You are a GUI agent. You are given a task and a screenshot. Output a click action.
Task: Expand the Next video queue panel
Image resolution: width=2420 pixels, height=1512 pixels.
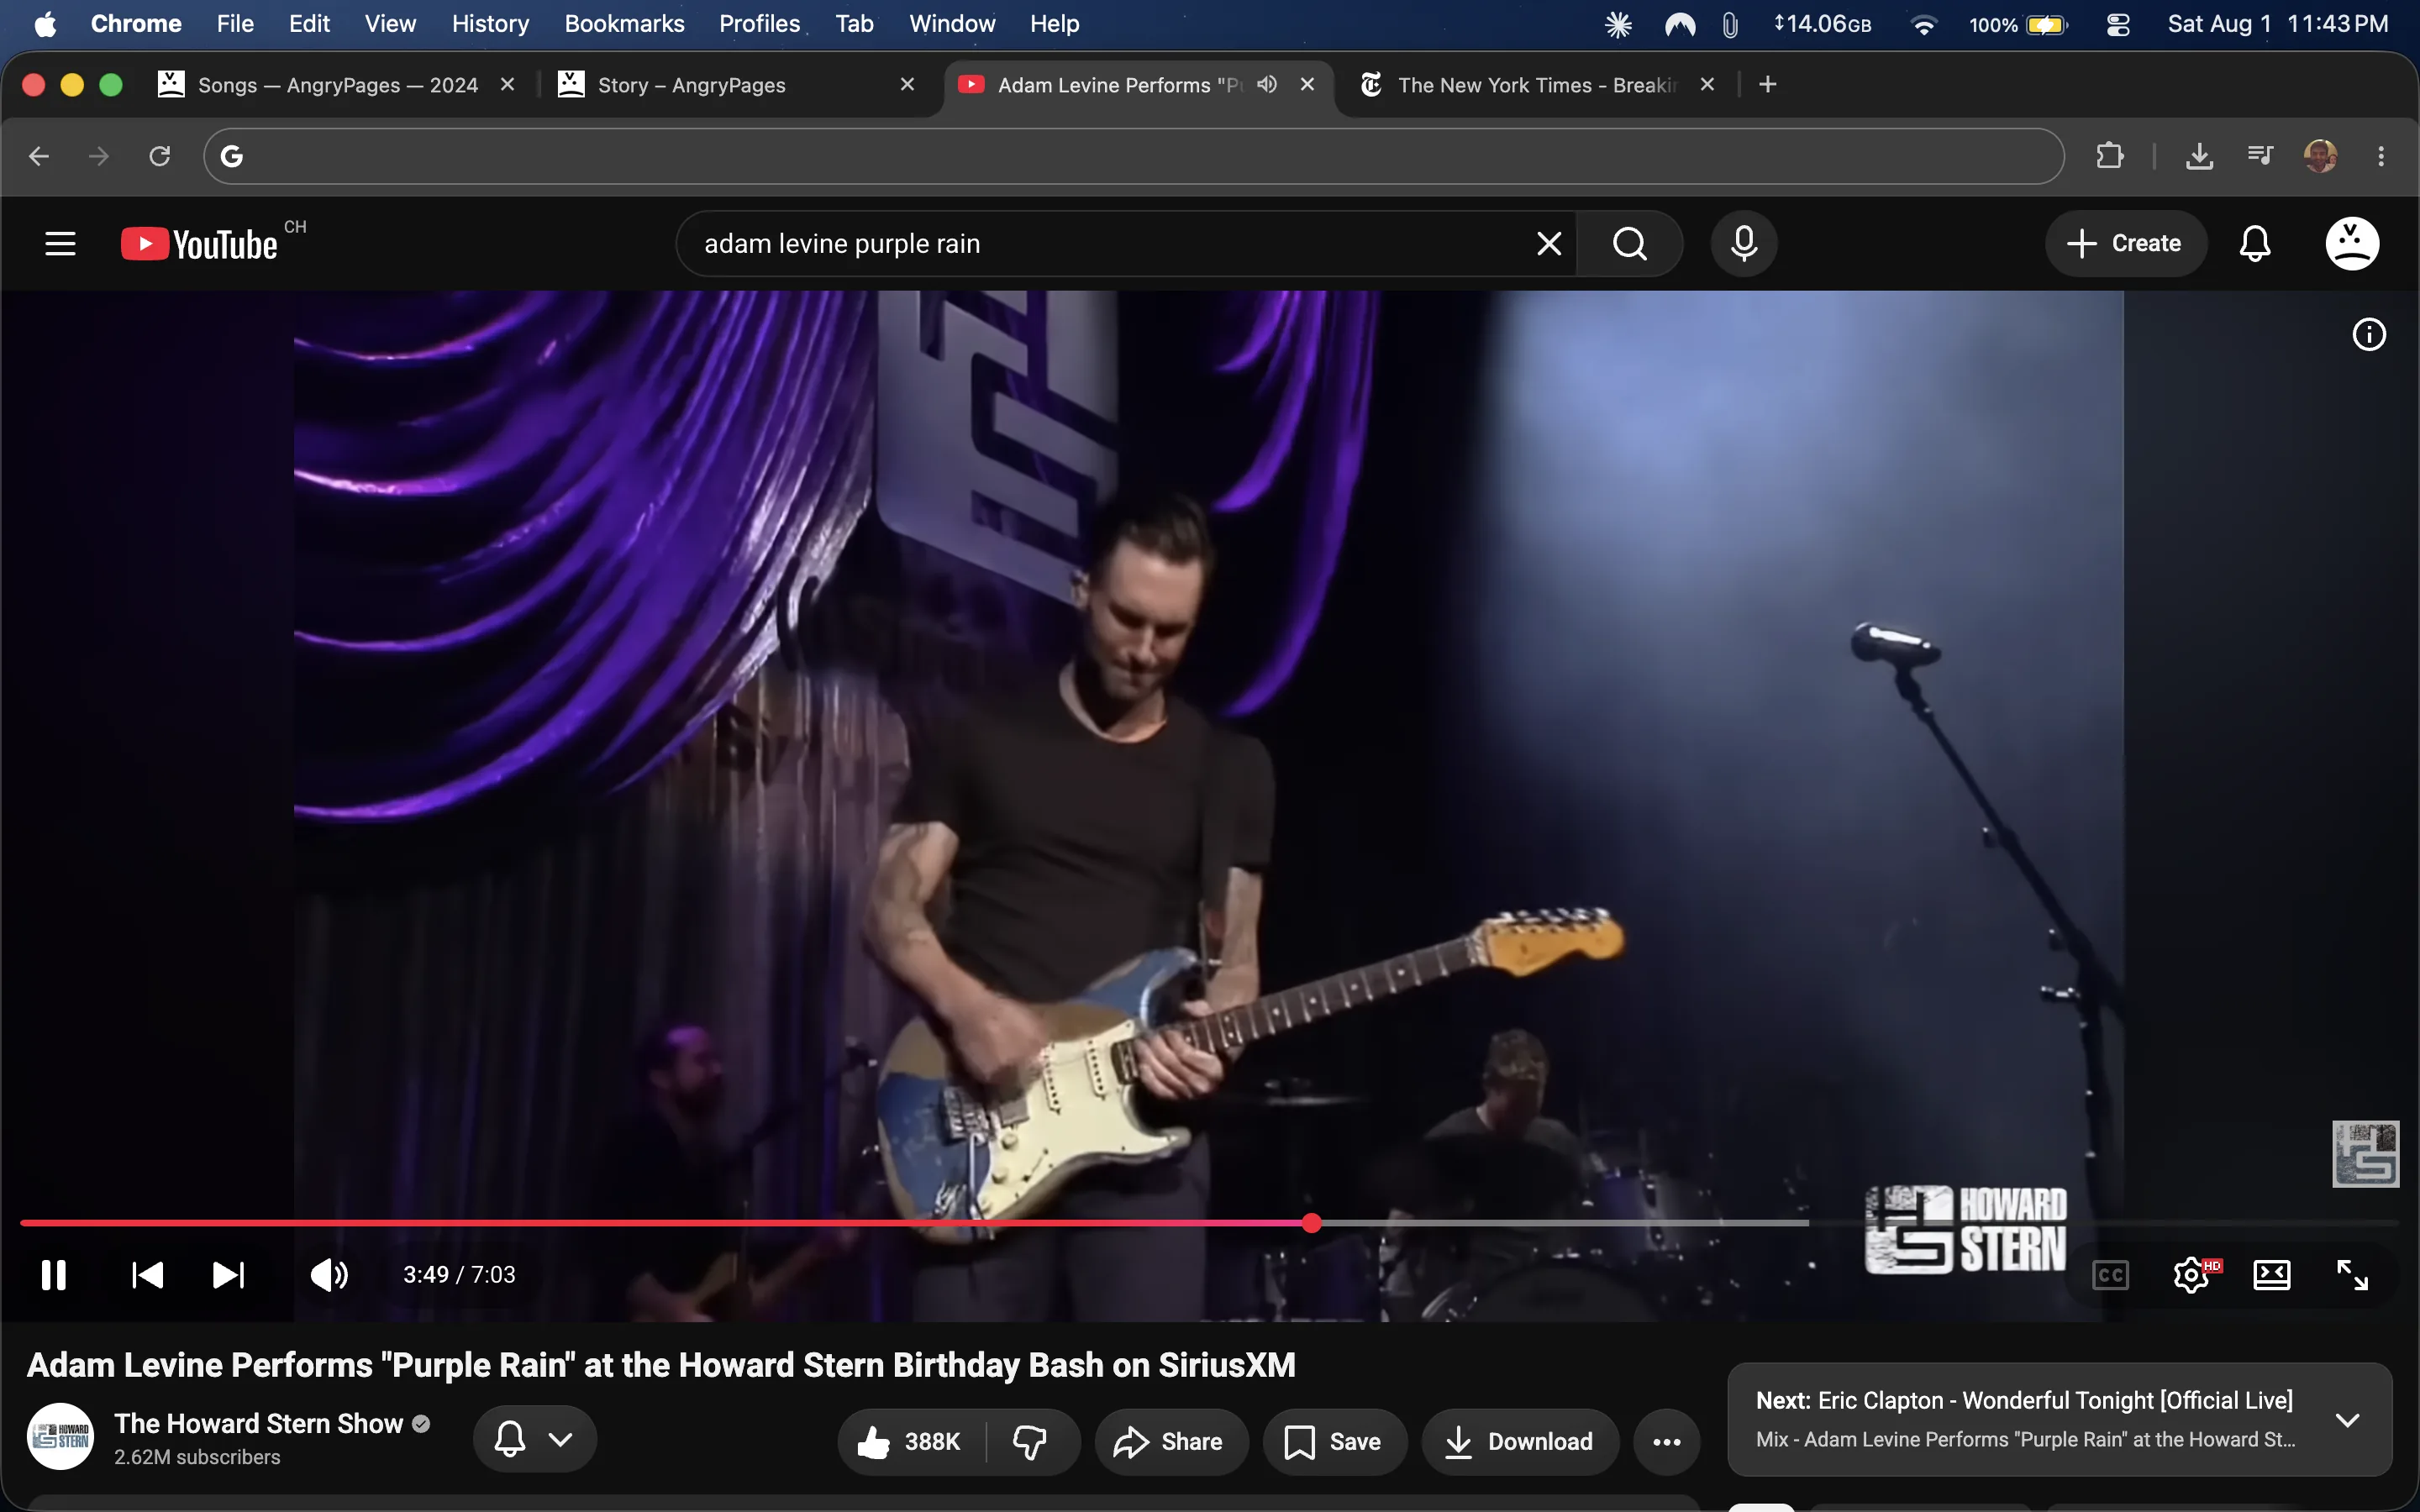[x=2347, y=1420]
